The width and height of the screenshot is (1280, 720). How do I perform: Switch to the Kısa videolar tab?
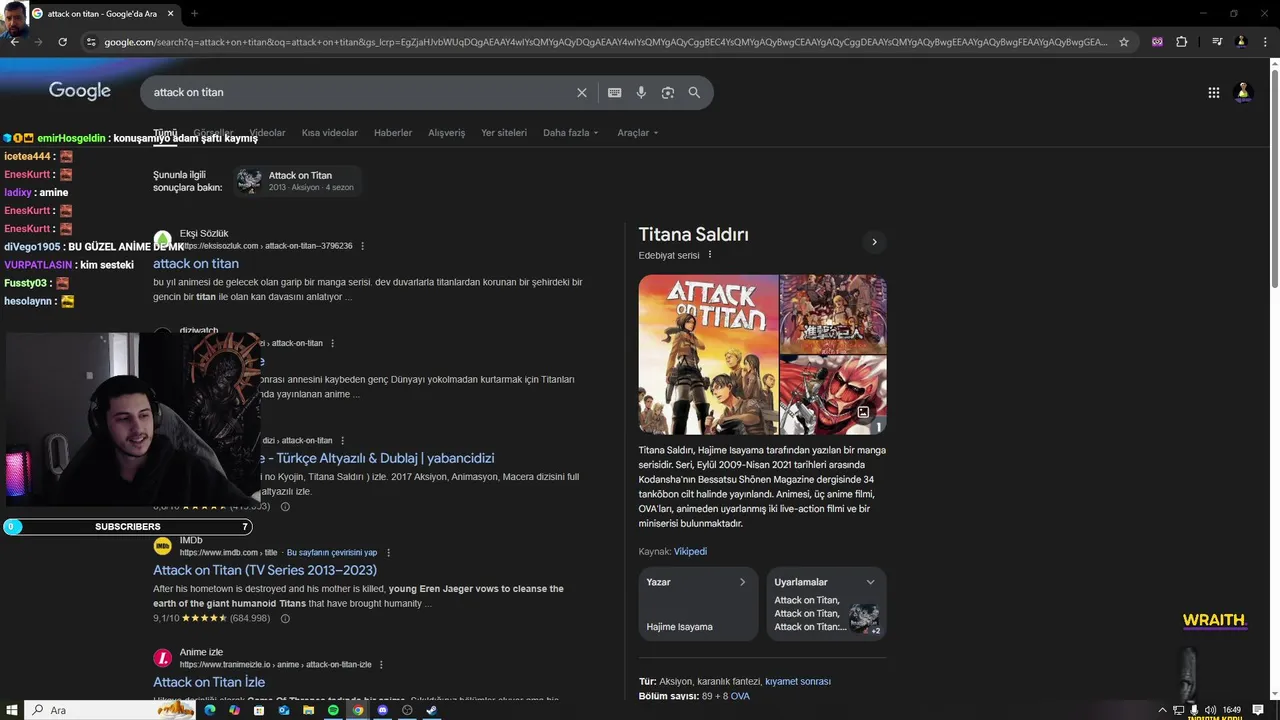tap(330, 133)
